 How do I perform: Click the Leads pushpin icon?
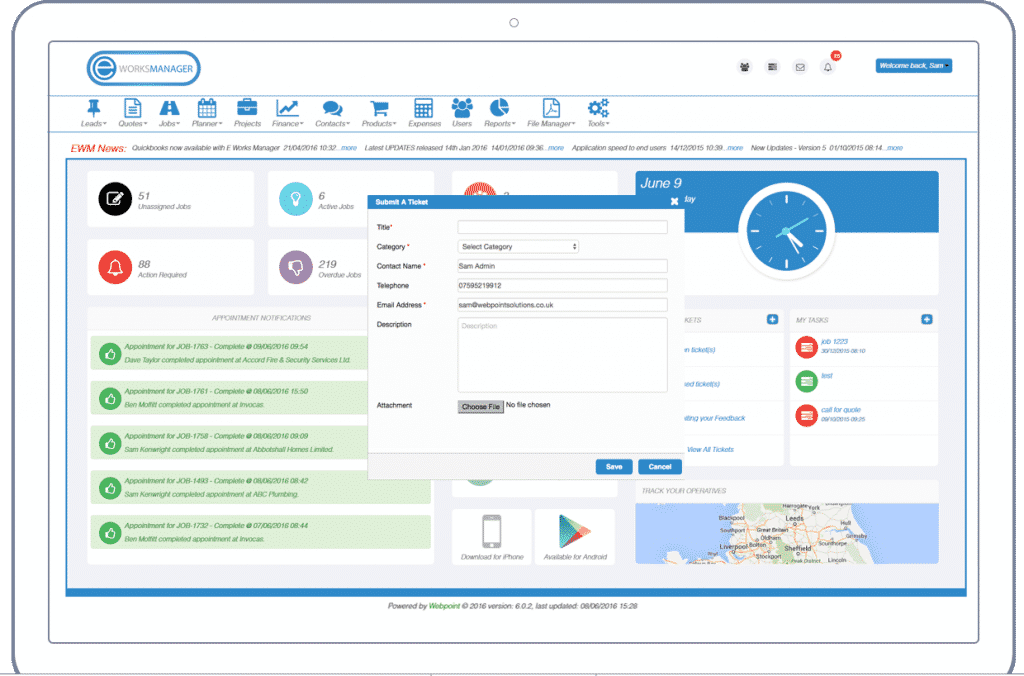tap(93, 108)
